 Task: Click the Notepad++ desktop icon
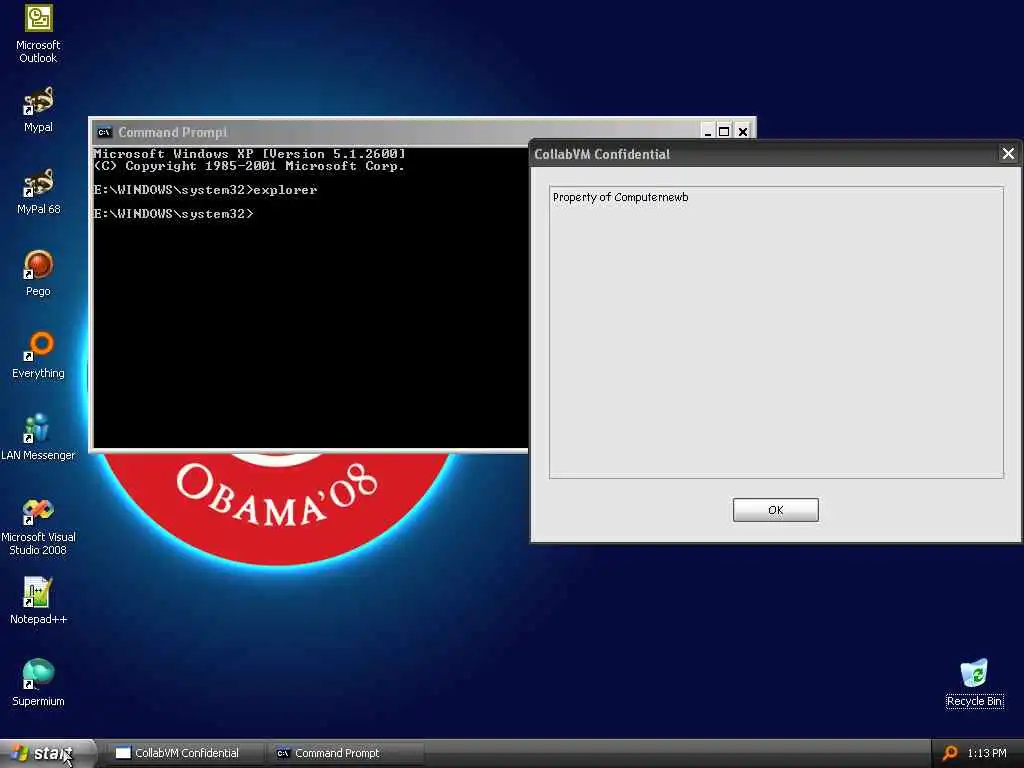[x=38, y=601]
